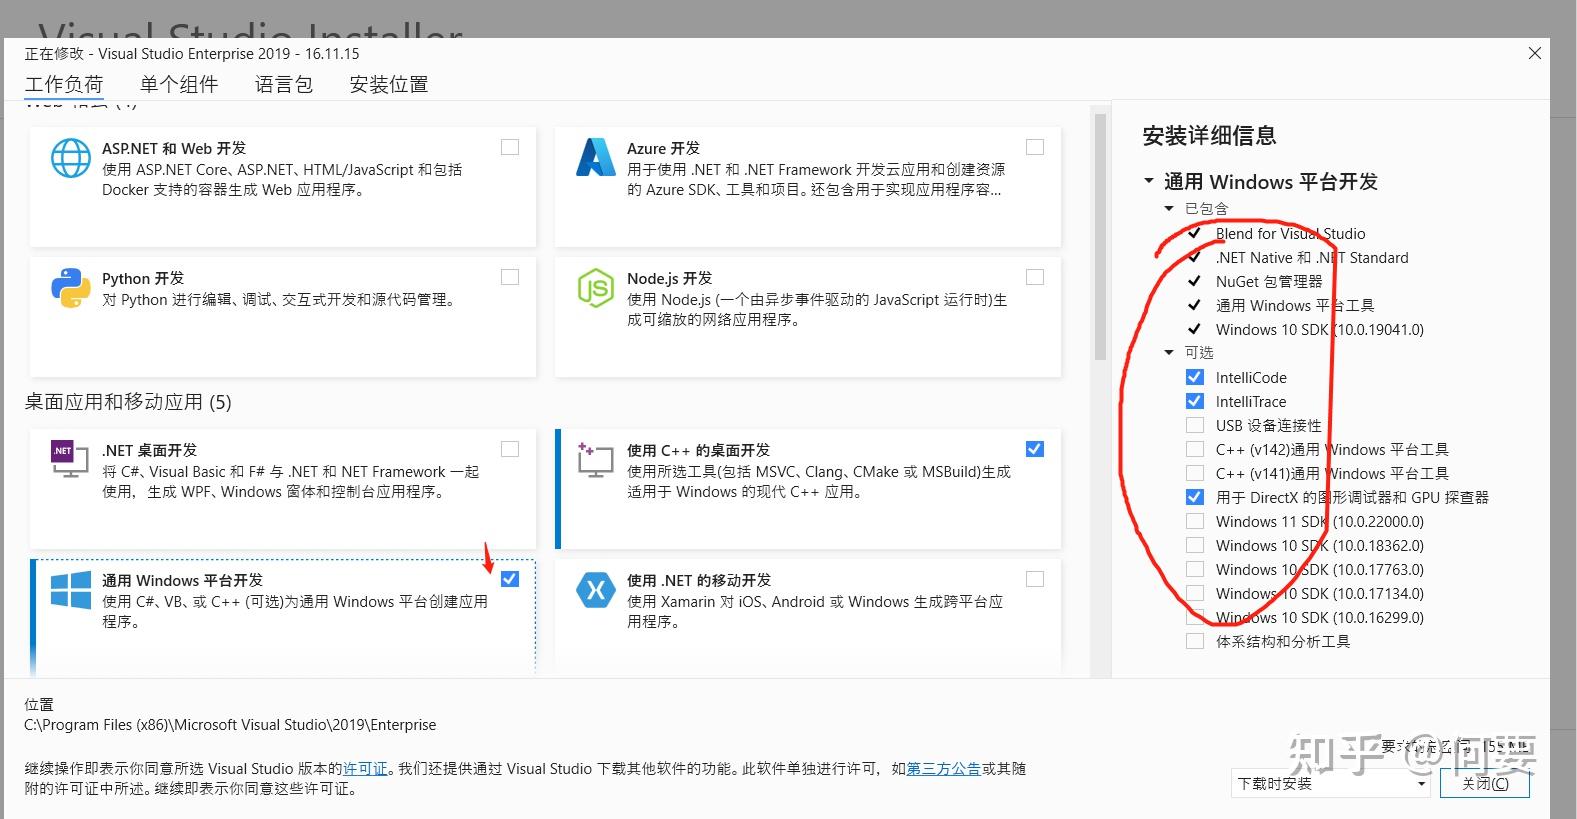Collapse the 可选 optional components group
Image resolution: width=1577 pixels, height=819 pixels.
pyautogui.click(x=1169, y=353)
